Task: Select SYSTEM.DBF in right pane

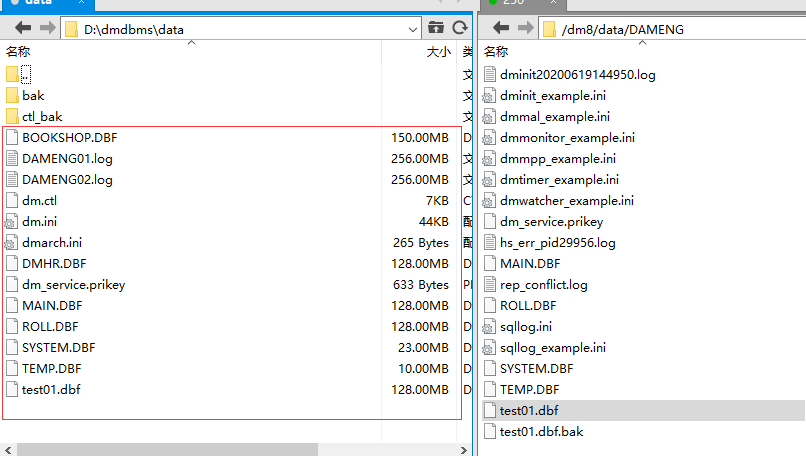Action: point(536,369)
